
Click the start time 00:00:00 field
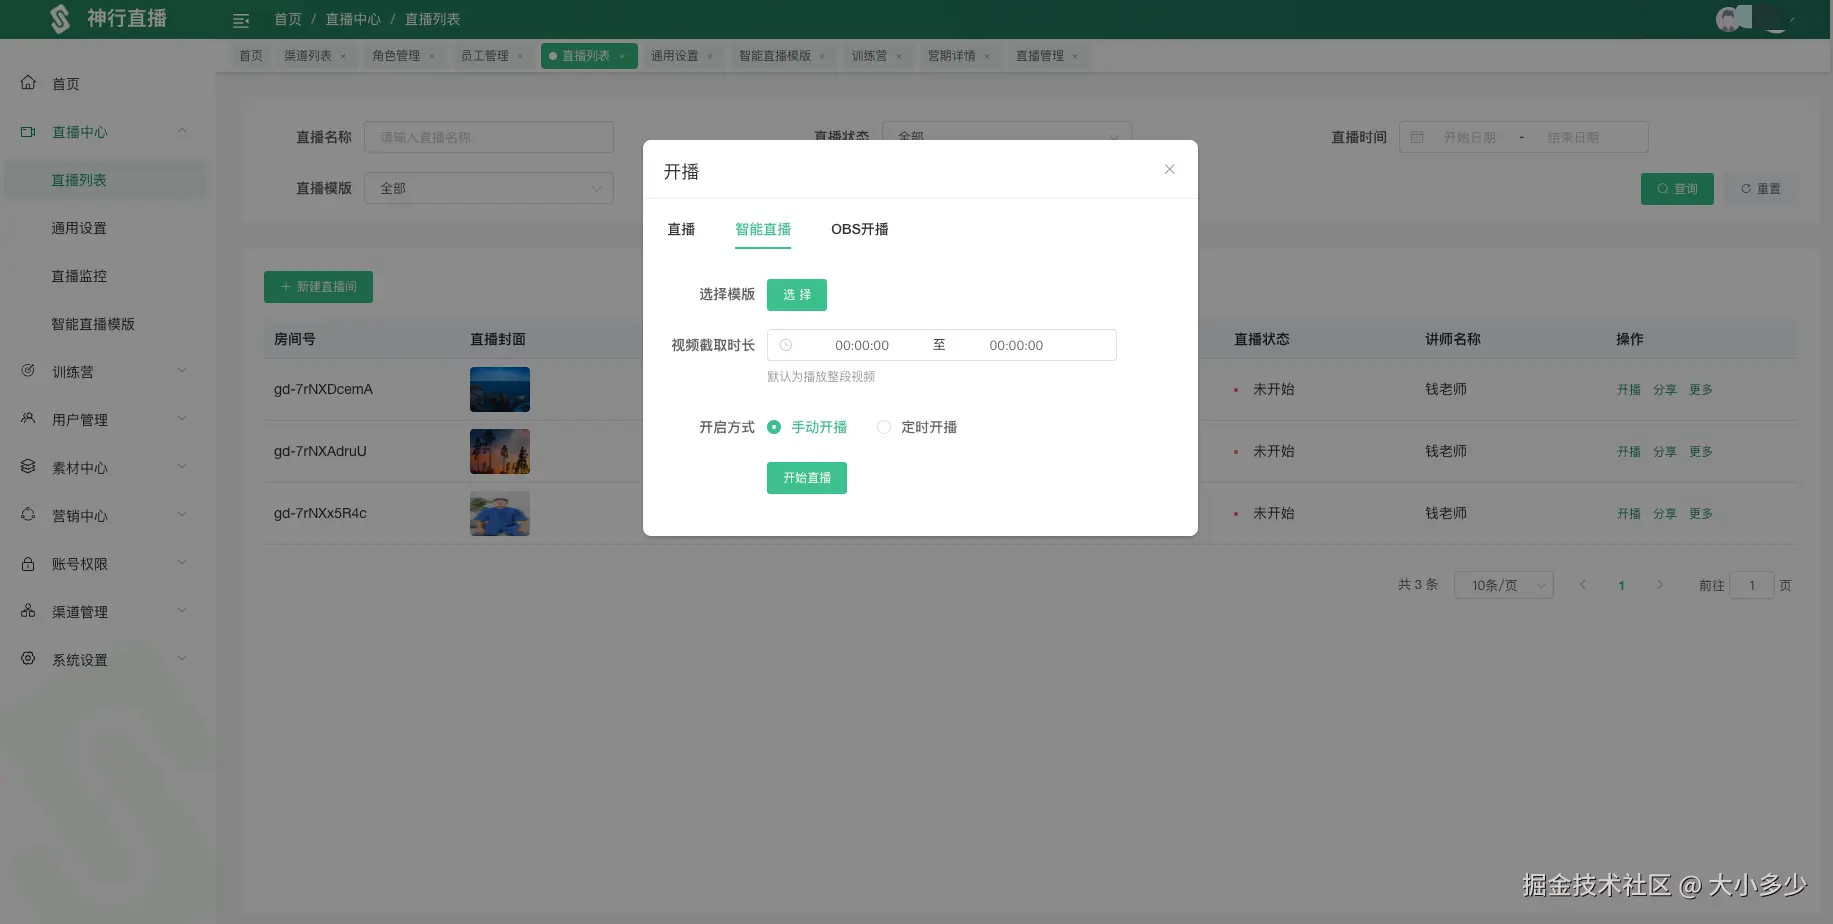(x=862, y=345)
